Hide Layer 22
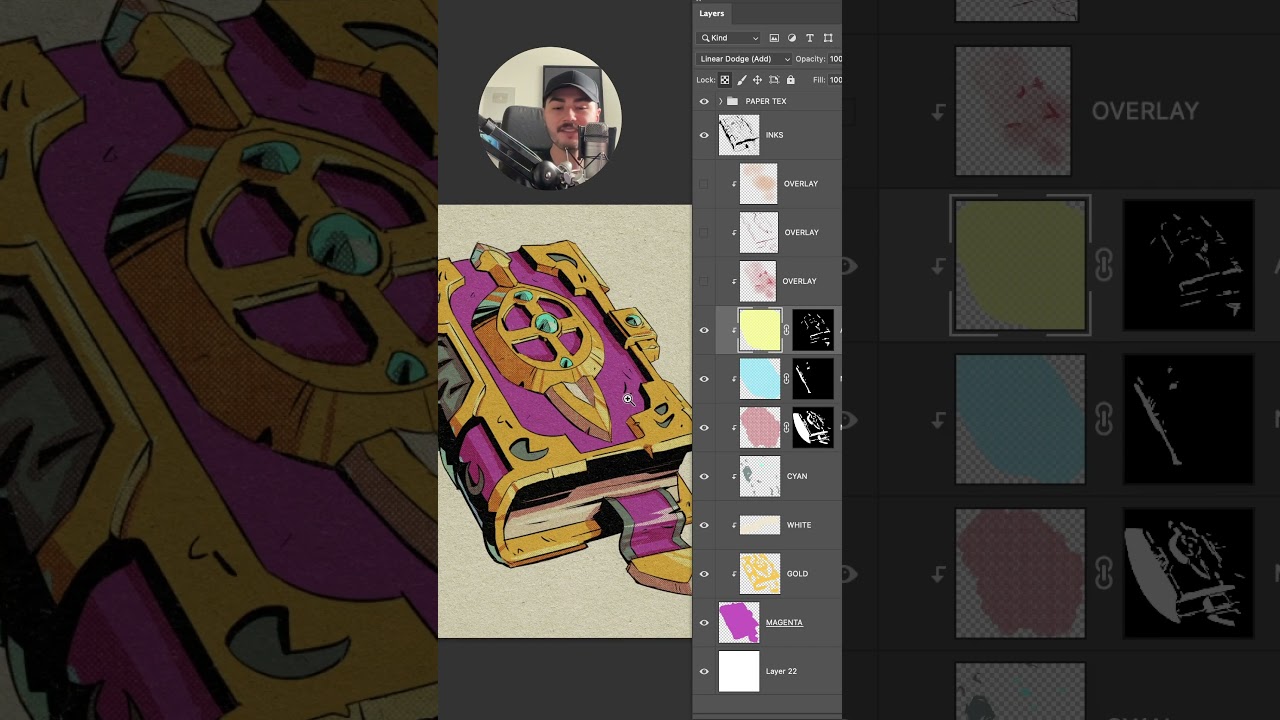 704,671
